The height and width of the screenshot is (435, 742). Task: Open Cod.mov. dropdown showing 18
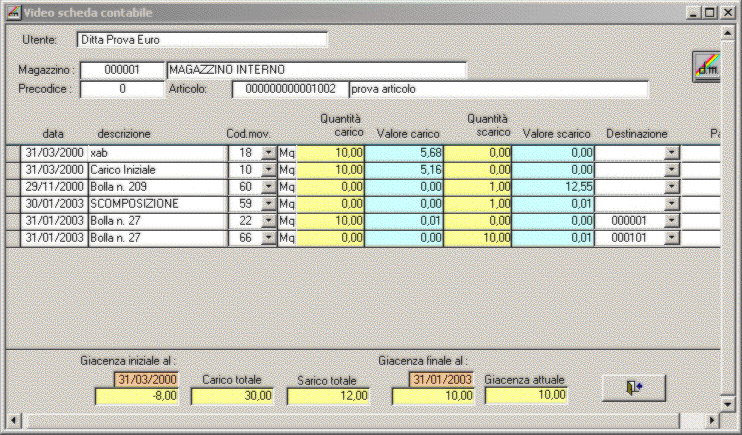[268, 153]
